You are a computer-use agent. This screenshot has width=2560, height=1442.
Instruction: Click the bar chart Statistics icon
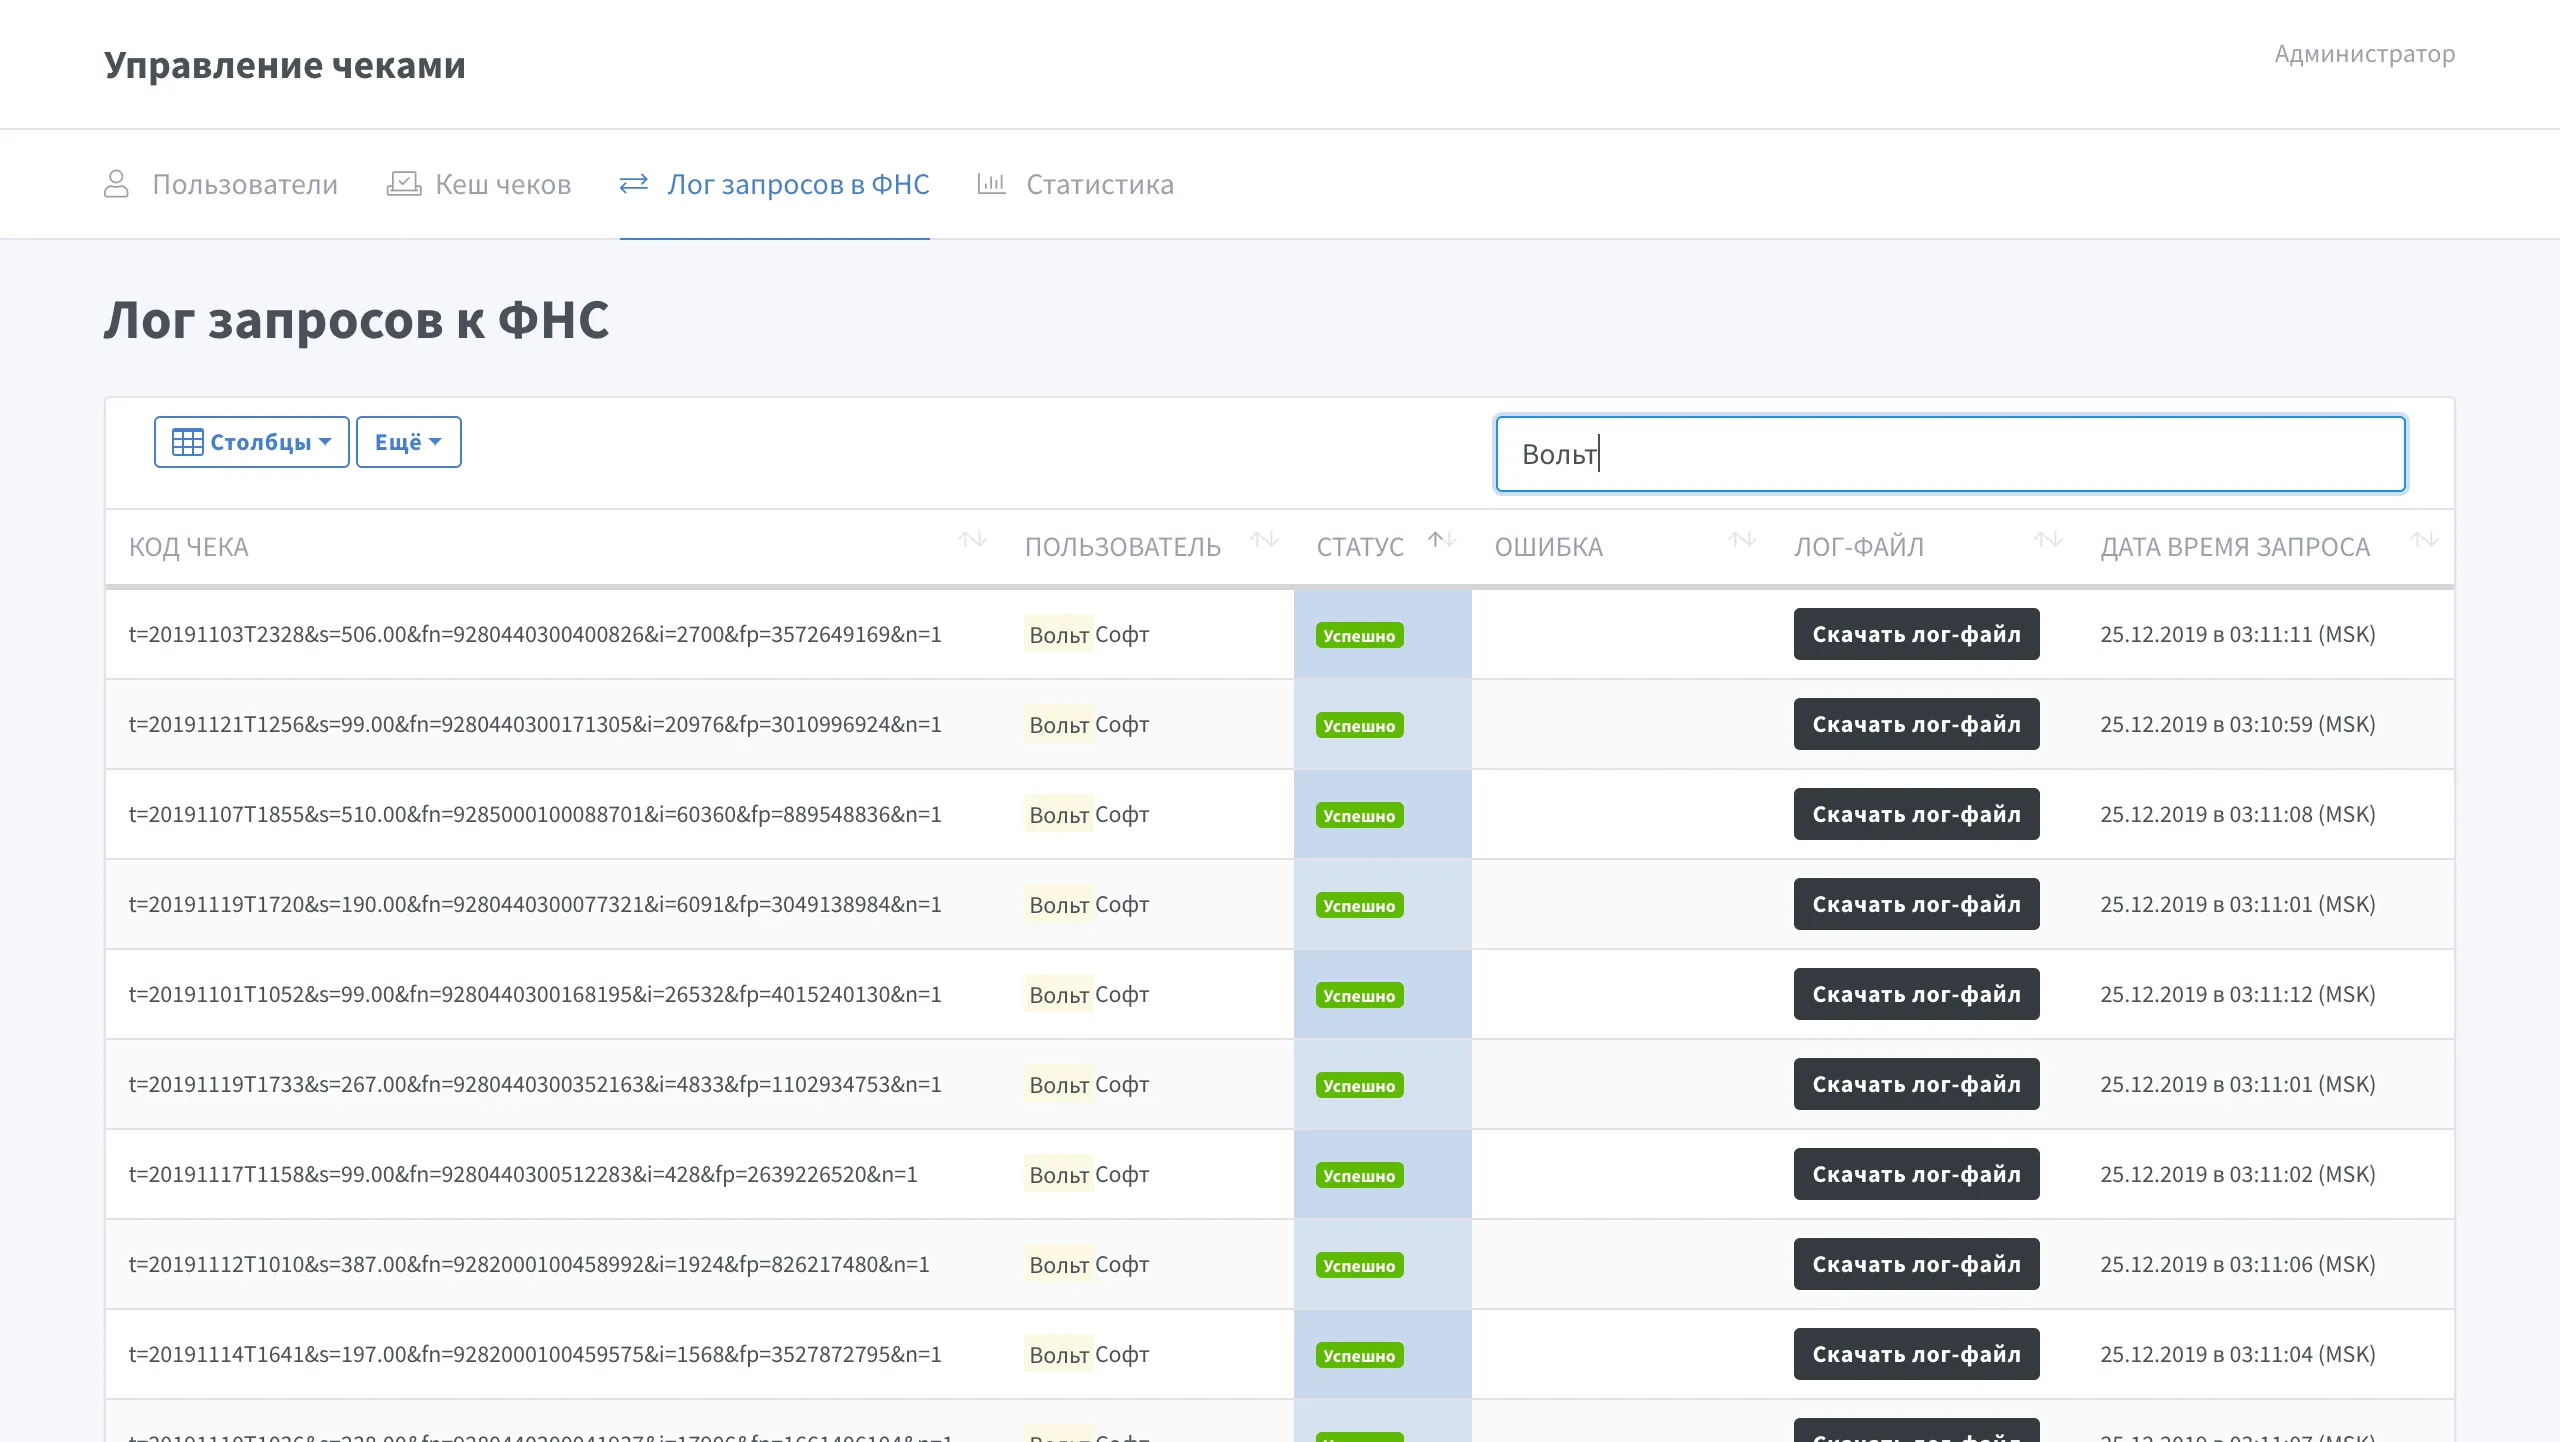990,184
